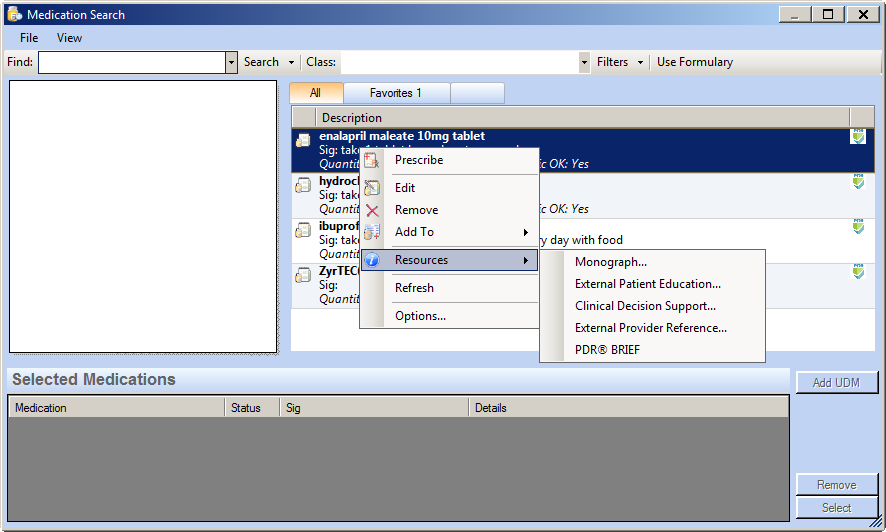Switch to the Favorites 1 tab

pos(396,93)
